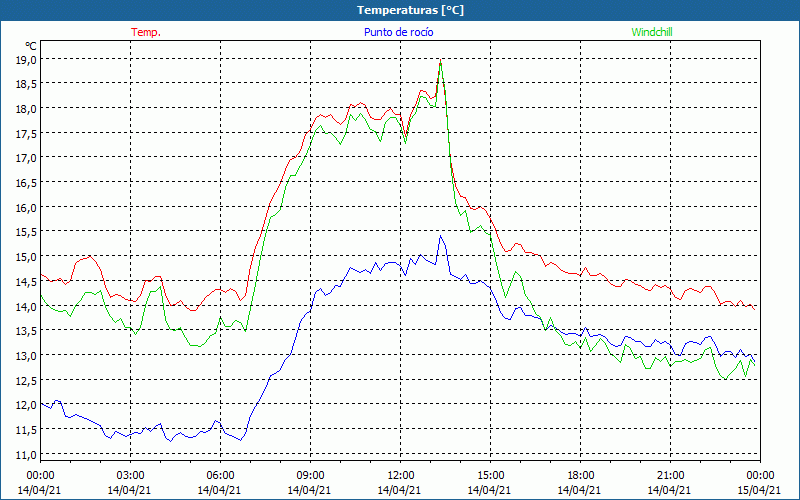
Task: Click the 19,0 temperature peak on red line
Action: point(440,60)
